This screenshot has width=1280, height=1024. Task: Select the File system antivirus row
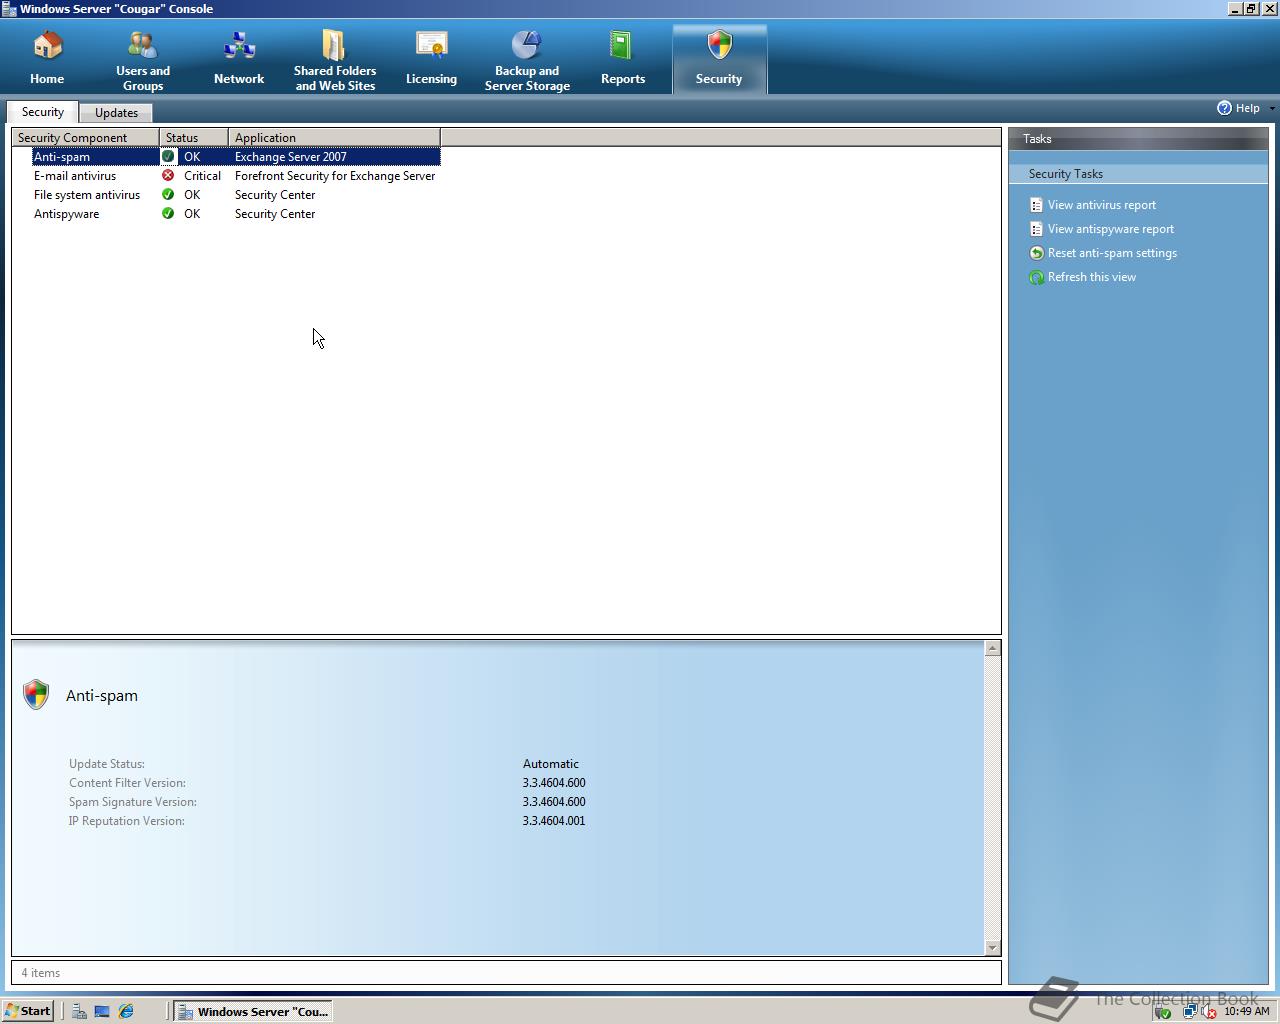(x=236, y=194)
